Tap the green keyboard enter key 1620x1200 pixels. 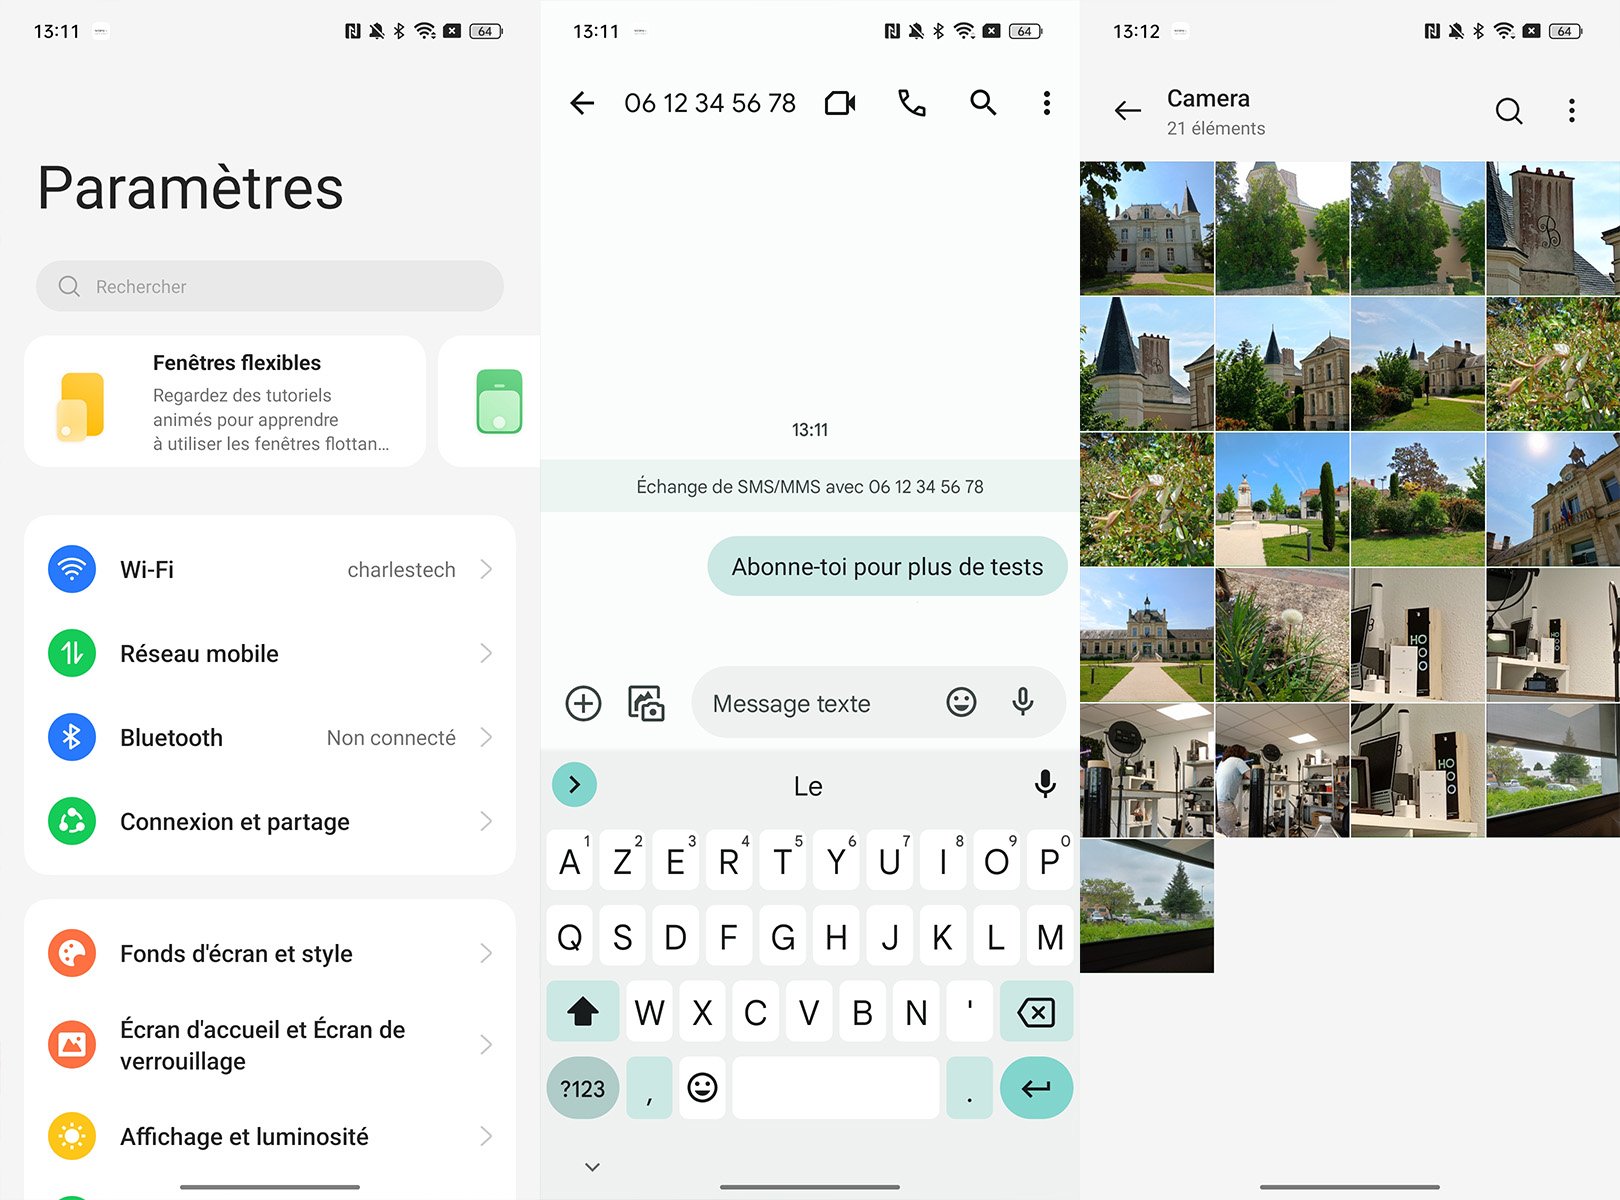point(1036,1087)
